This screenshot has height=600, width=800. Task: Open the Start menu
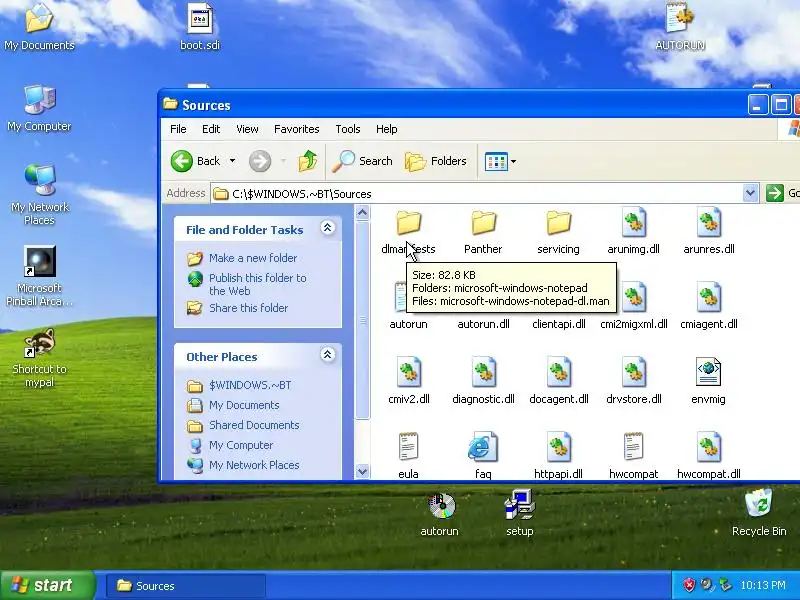coord(47,585)
